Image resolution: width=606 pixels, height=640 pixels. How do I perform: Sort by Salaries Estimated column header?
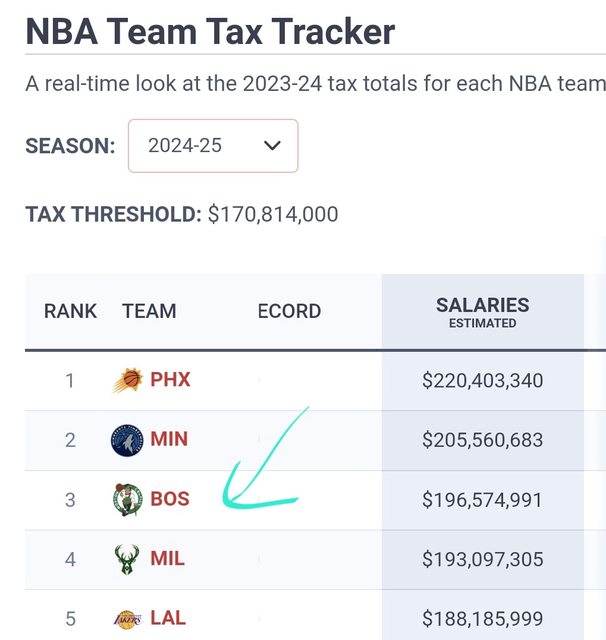(x=482, y=311)
